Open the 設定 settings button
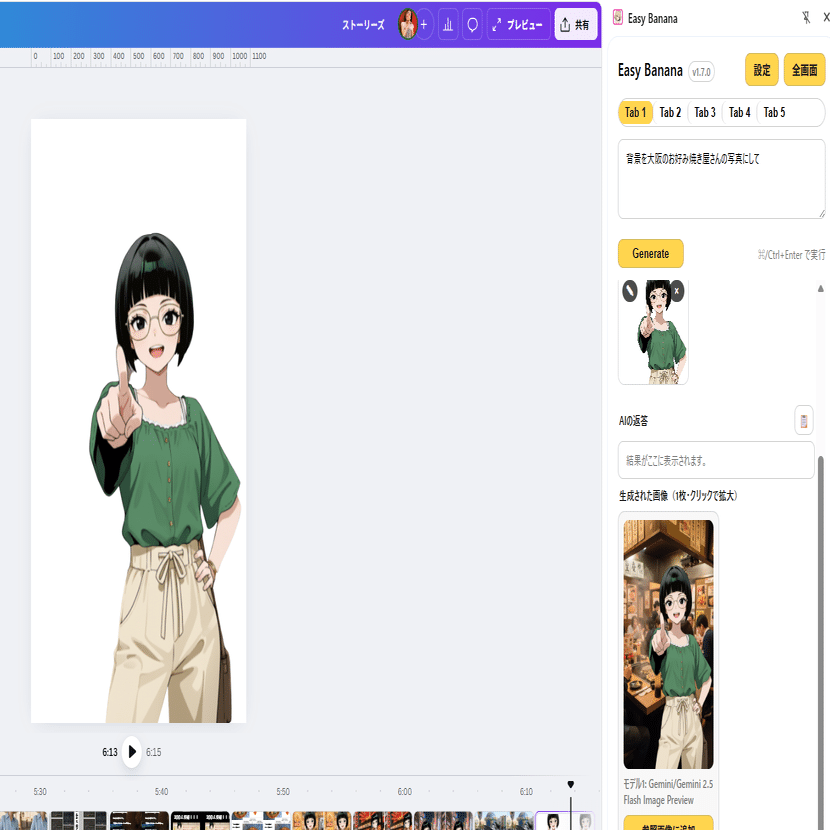 click(761, 70)
